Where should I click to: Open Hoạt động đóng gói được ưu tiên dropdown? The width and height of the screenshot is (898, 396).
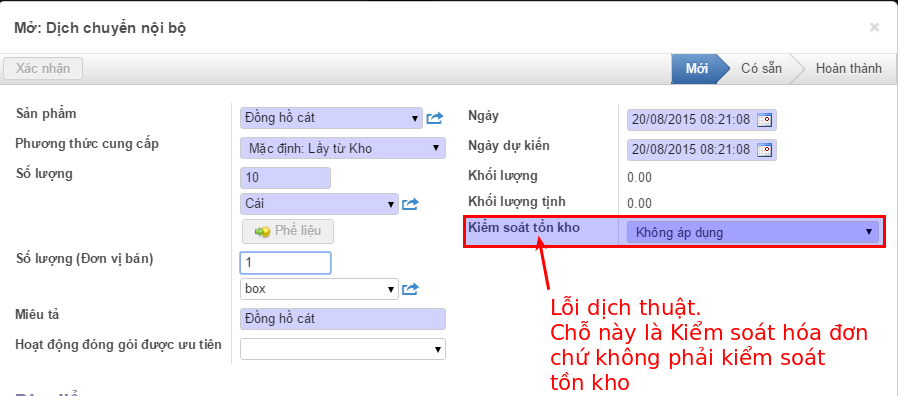pos(342,349)
